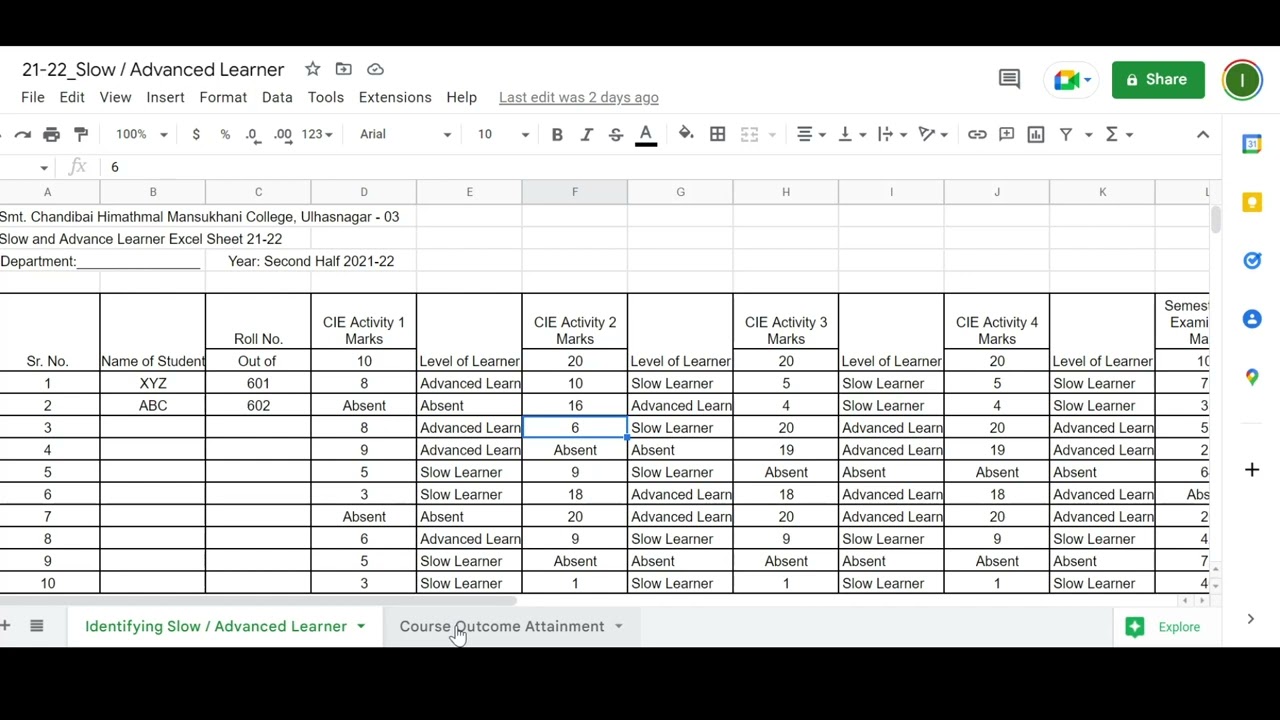Image resolution: width=1280 pixels, height=720 pixels.
Task: Activate the paint format tool
Action: (81, 134)
